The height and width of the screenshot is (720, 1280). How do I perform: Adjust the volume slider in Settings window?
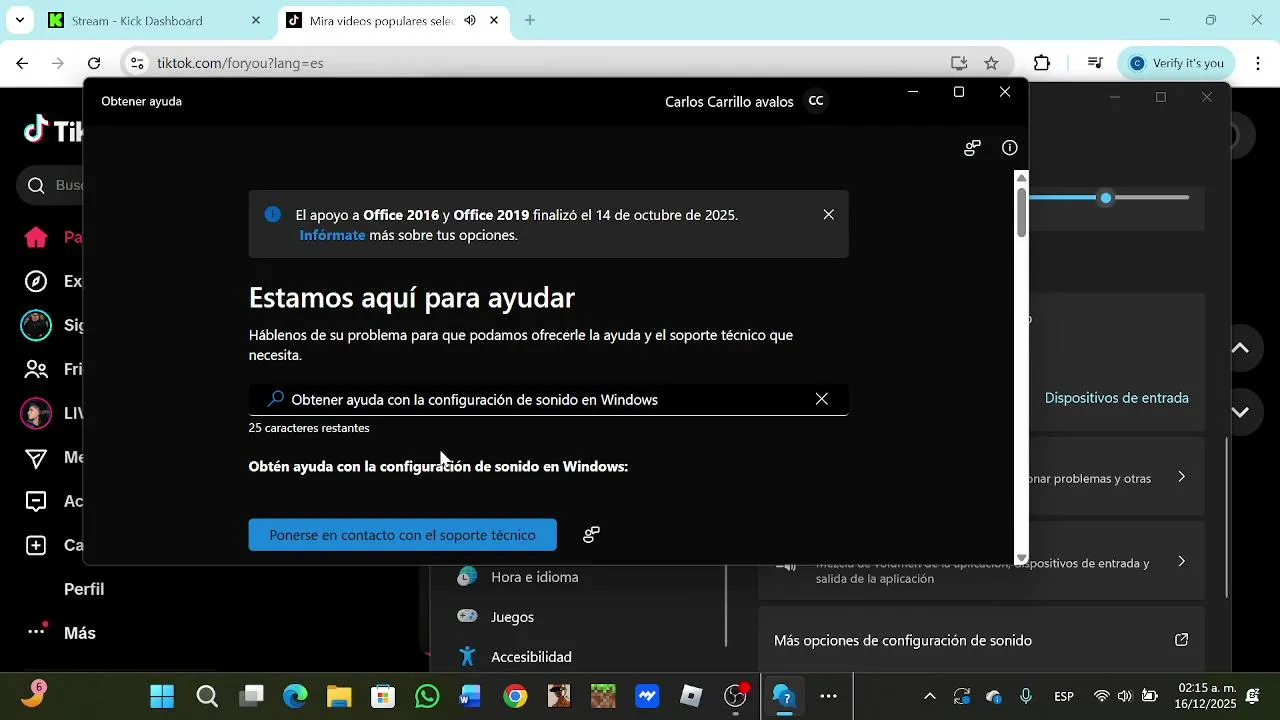pos(1106,198)
